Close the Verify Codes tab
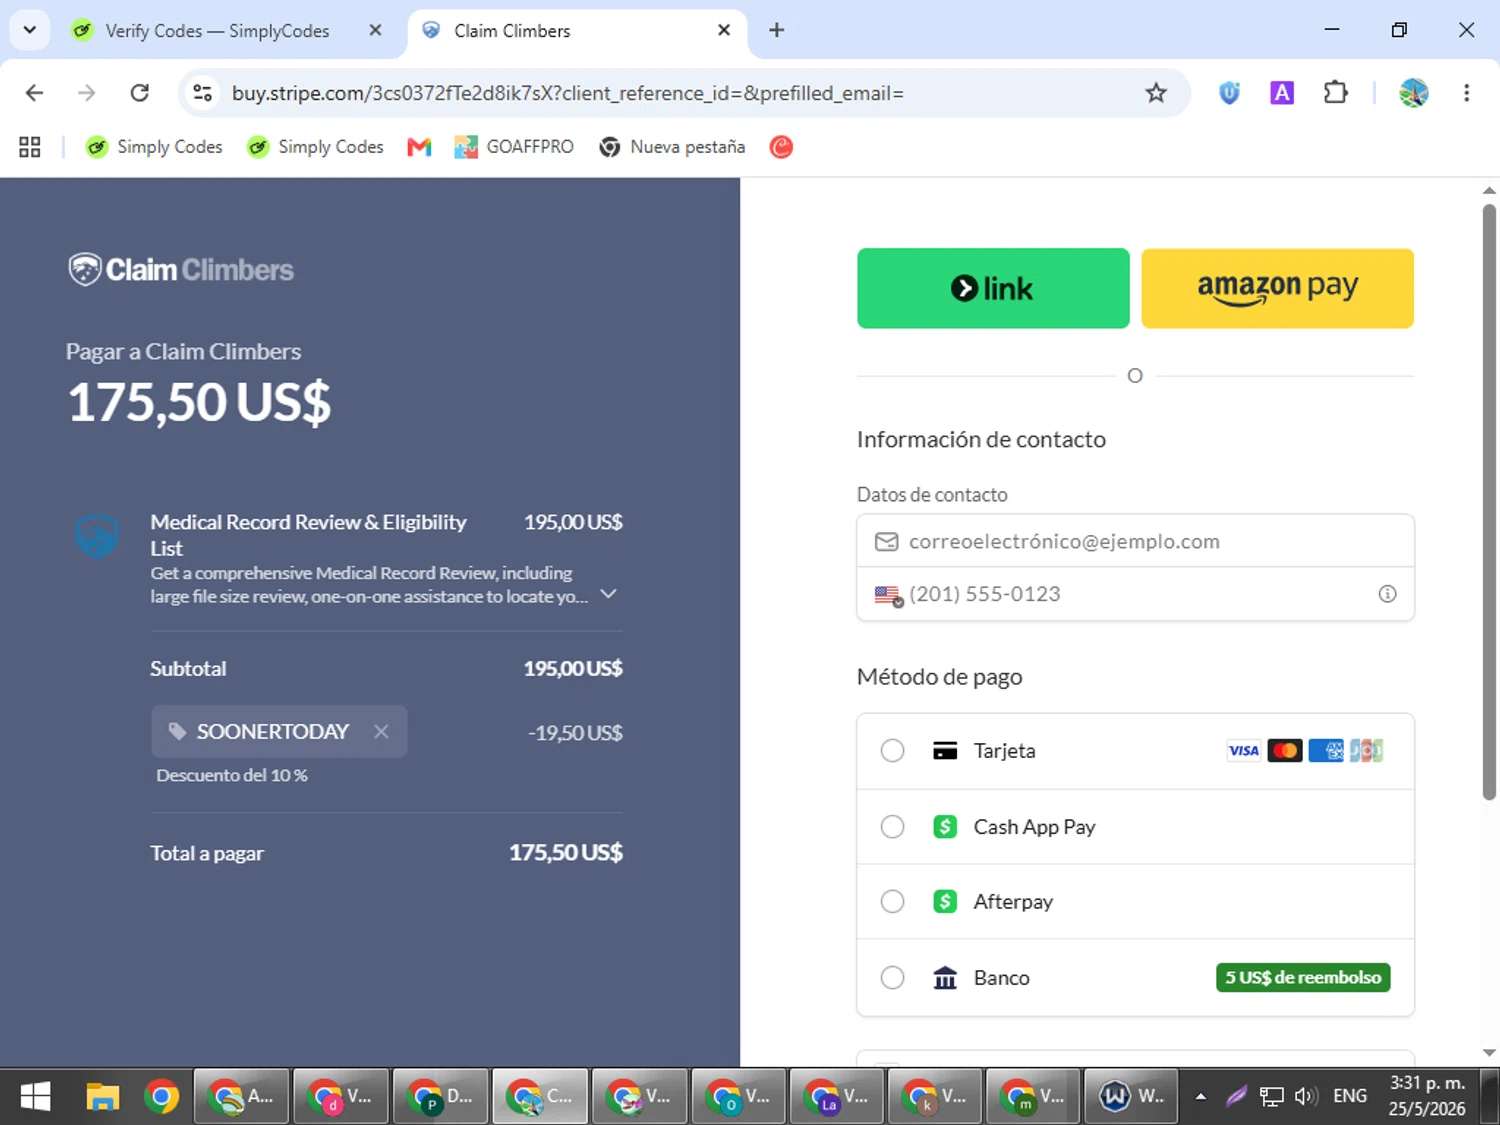This screenshot has width=1500, height=1125. point(375,30)
